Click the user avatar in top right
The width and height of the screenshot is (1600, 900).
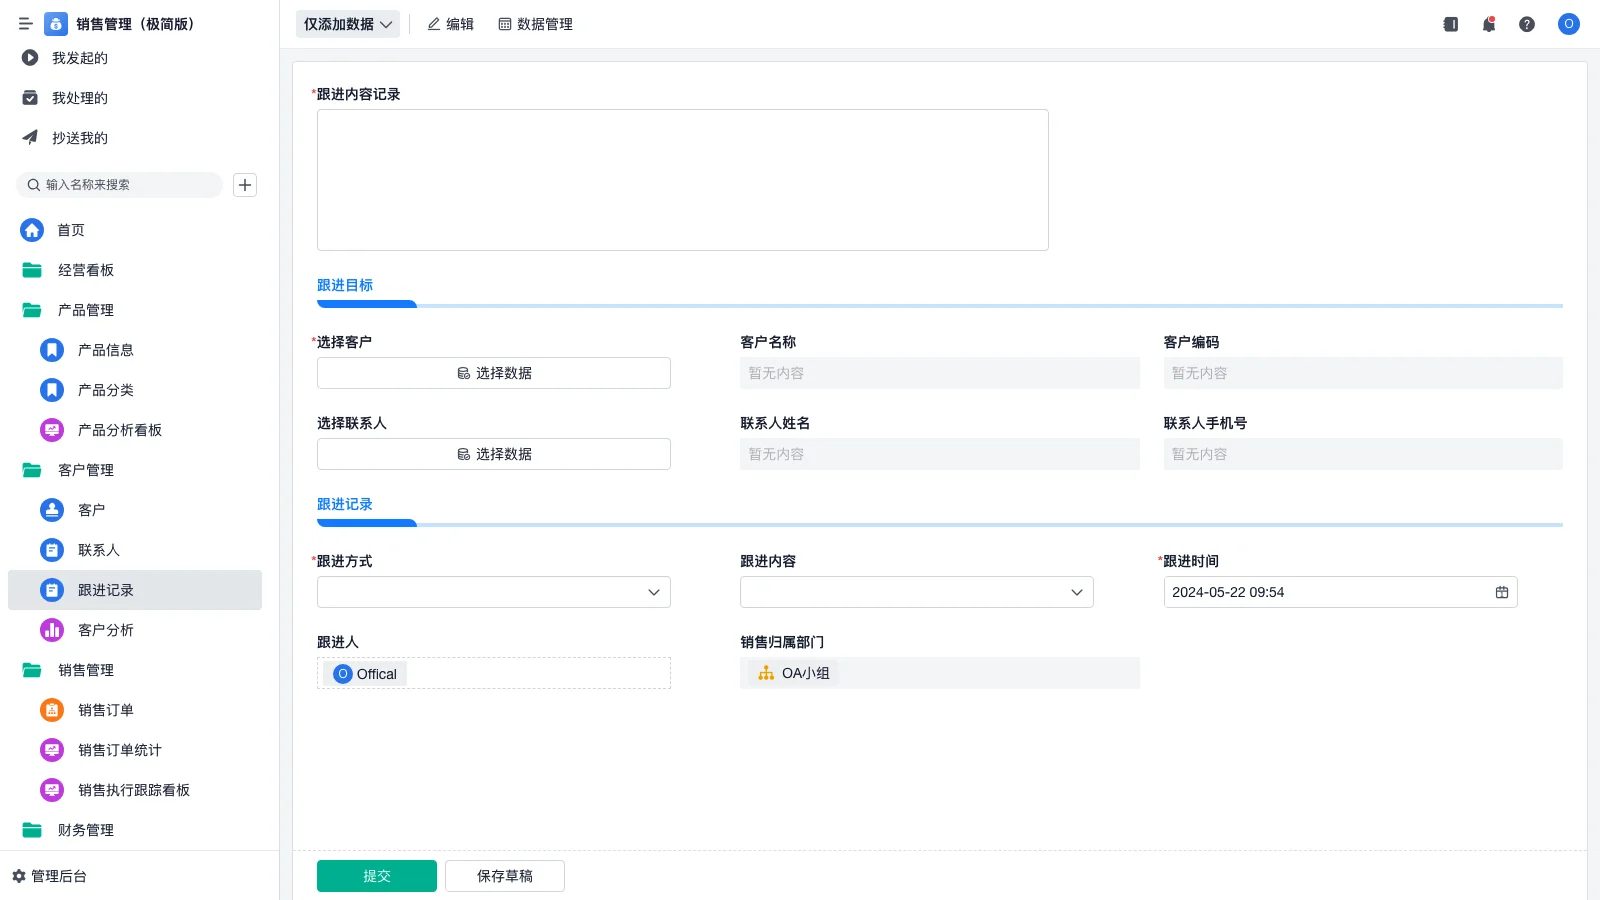1568,24
